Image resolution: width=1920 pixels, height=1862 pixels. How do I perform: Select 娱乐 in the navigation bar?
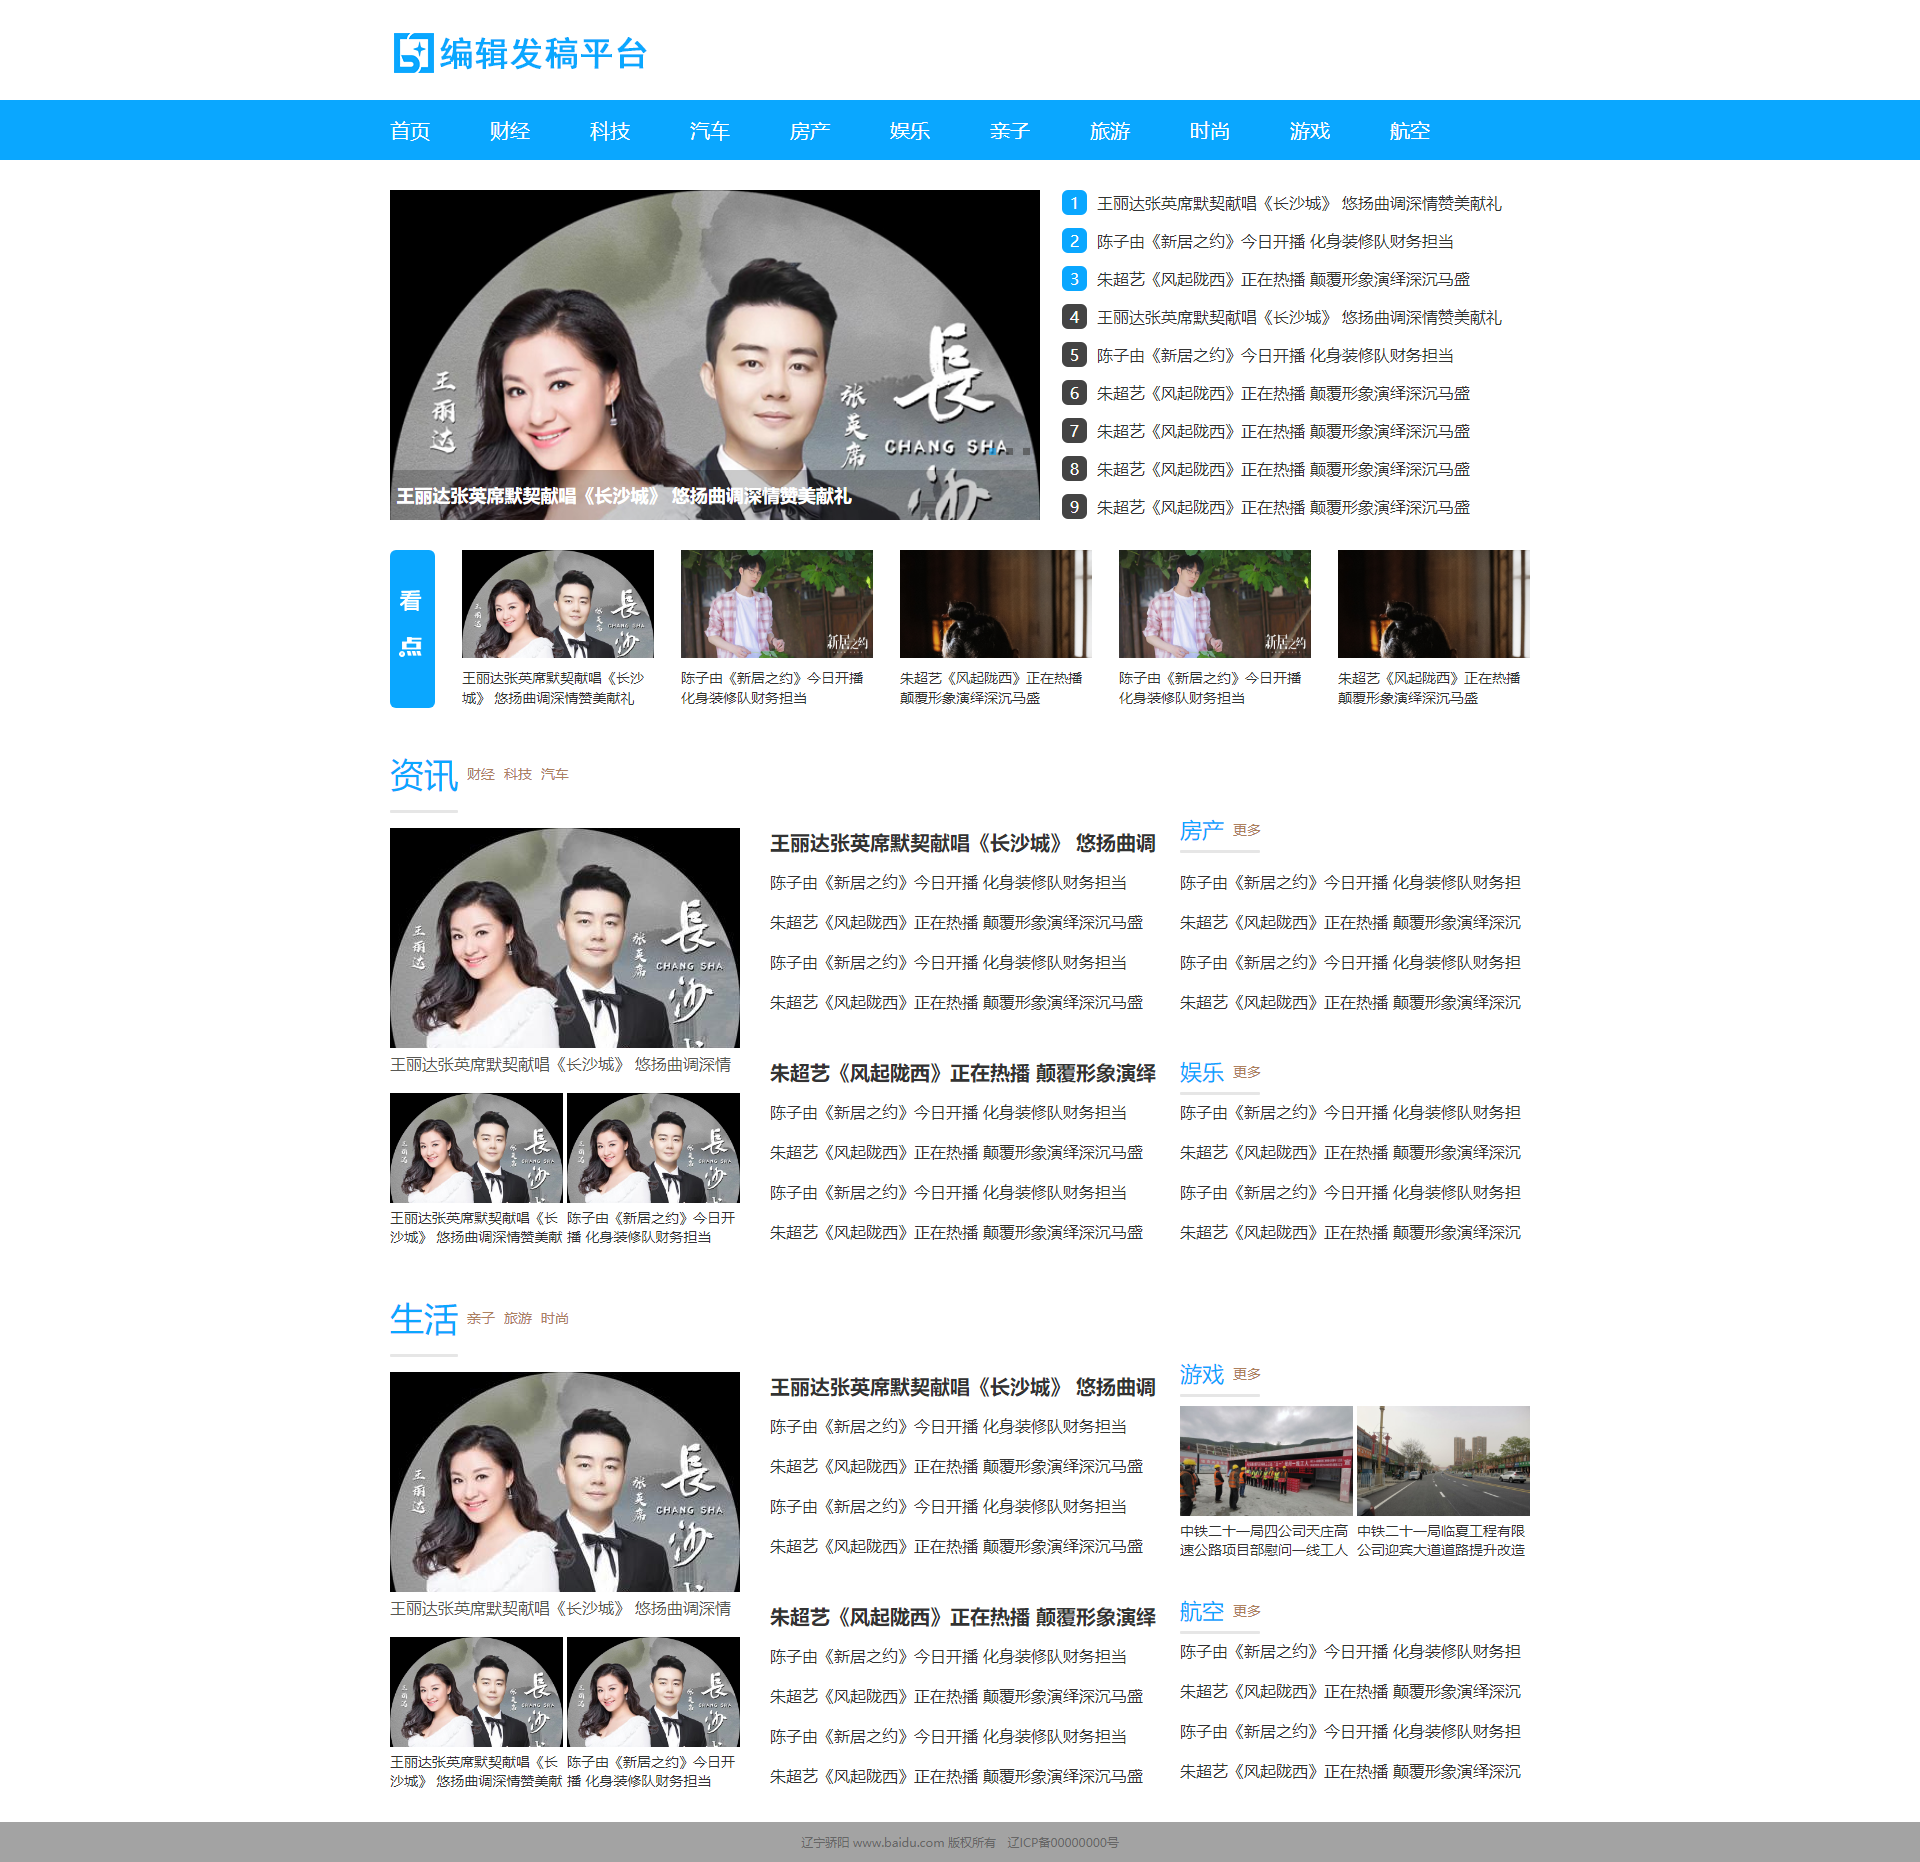click(909, 131)
